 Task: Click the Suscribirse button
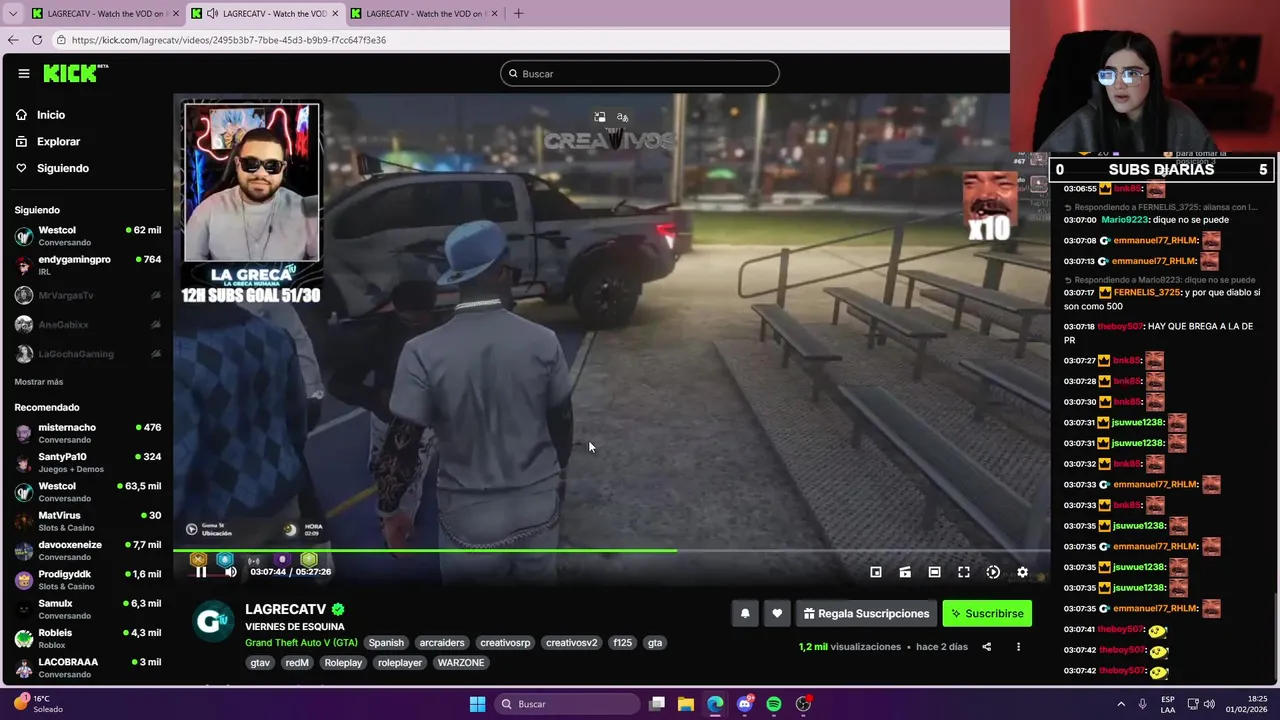click(x=987, y=614)
